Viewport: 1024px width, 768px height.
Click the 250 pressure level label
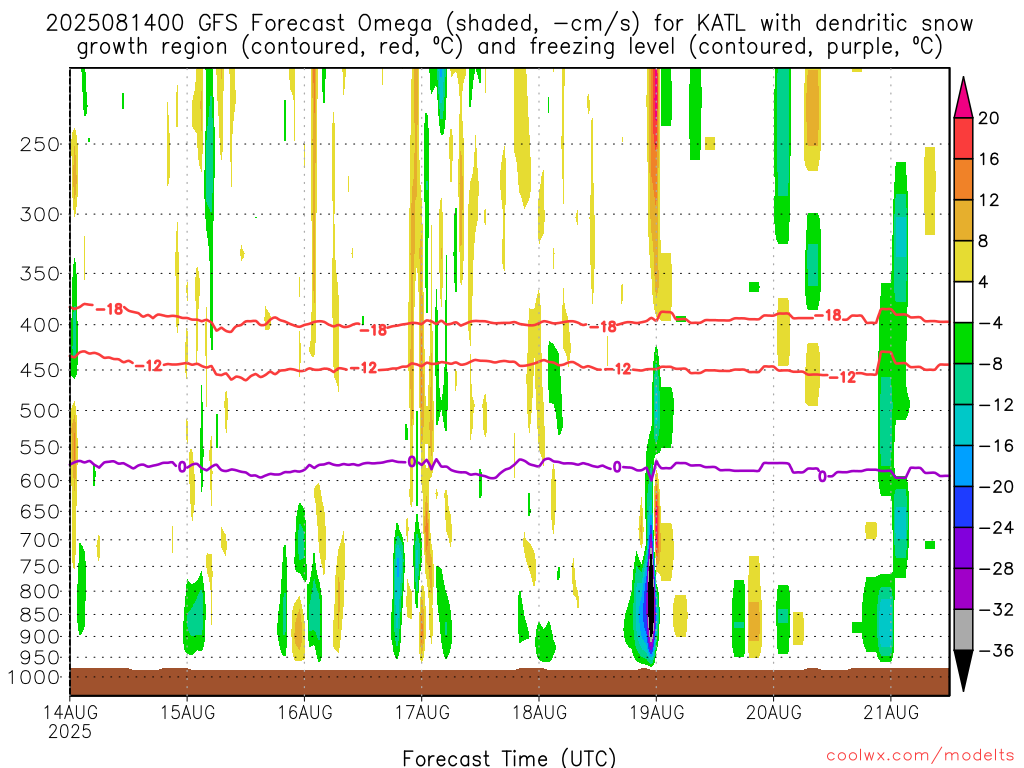(40, 144)
